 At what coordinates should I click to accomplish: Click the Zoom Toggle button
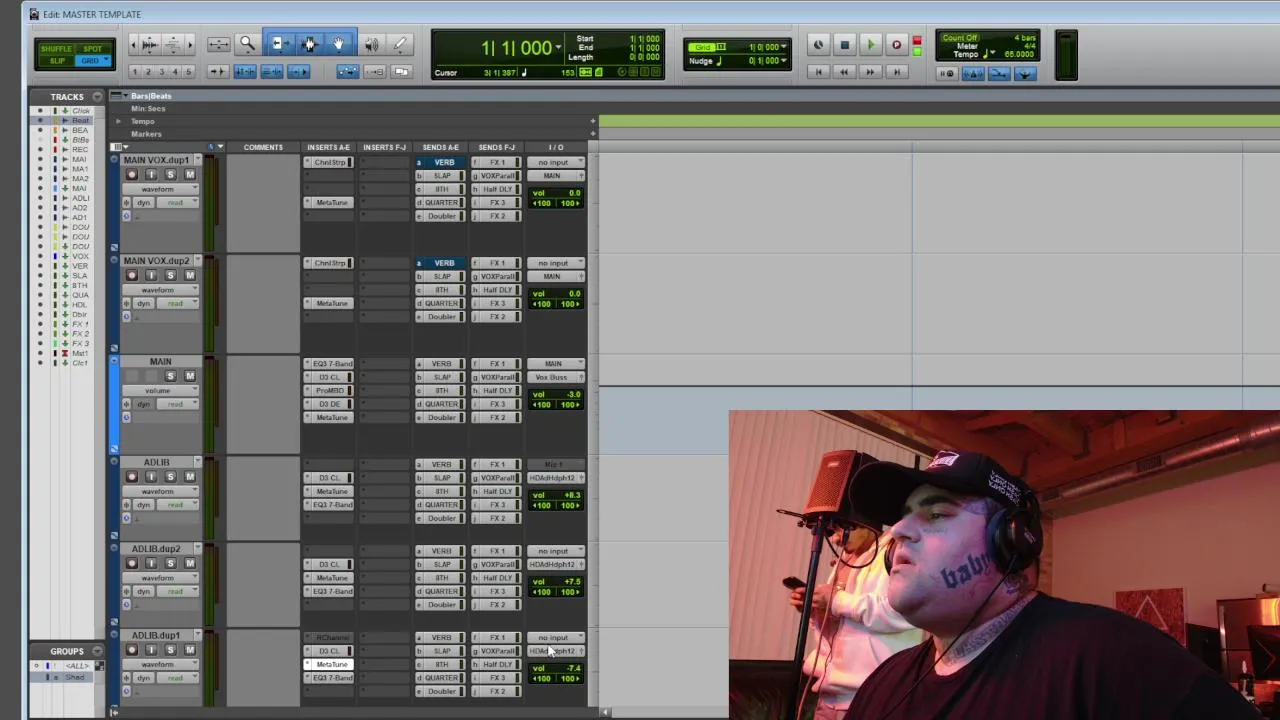point(218,44)
